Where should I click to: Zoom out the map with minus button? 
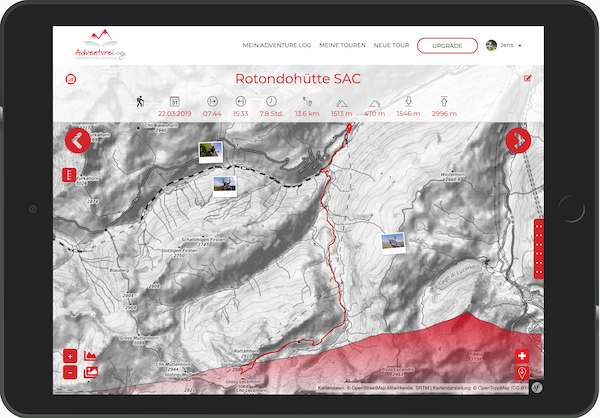click(x=70, y=372)
